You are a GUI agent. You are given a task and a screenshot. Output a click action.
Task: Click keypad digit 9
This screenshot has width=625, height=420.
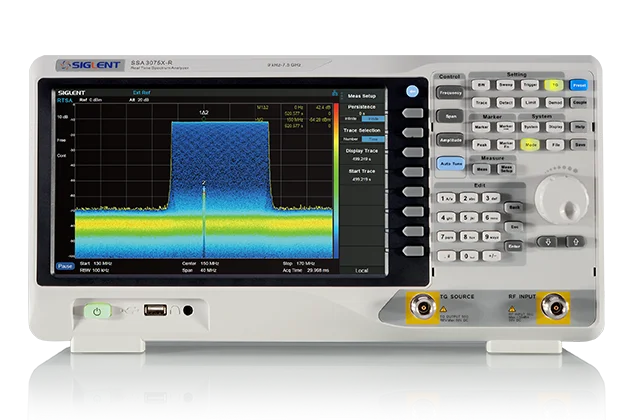coord(491,237)
